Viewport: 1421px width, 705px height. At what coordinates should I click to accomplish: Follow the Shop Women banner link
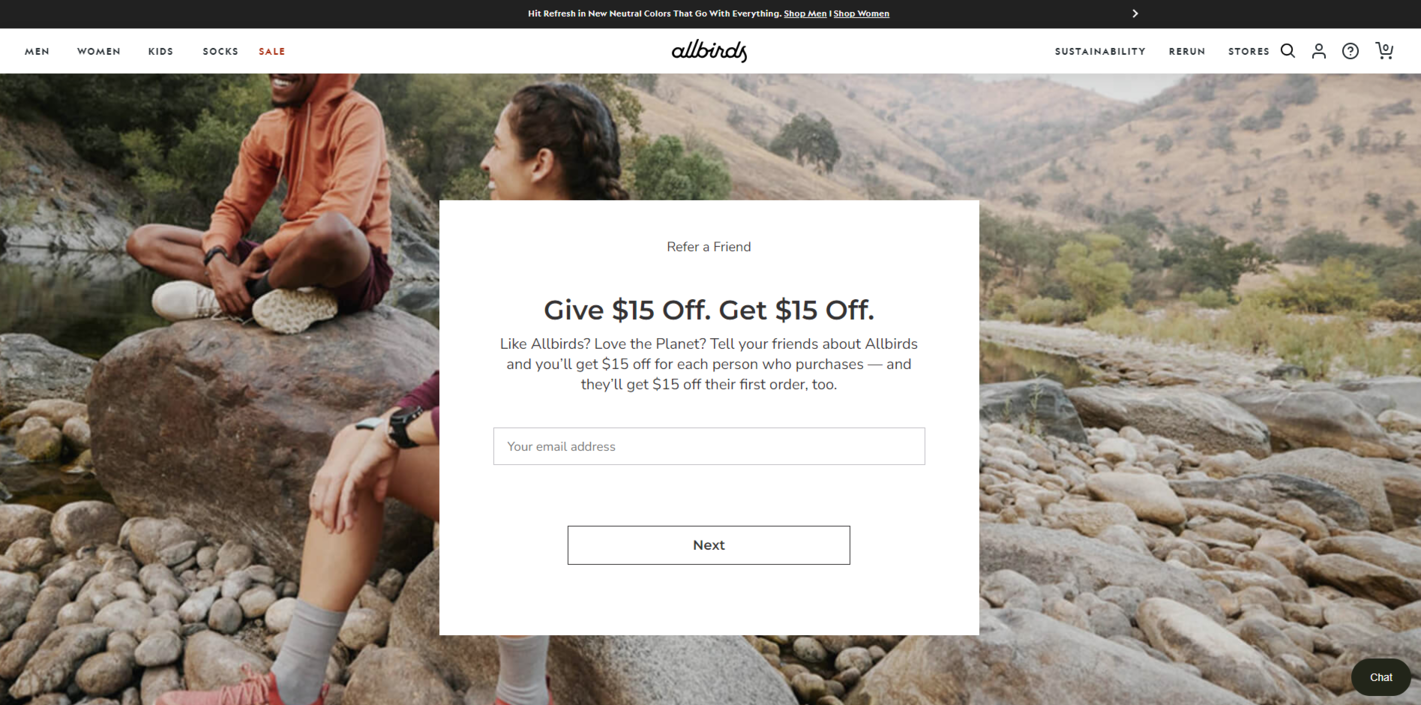coord(861,14)
